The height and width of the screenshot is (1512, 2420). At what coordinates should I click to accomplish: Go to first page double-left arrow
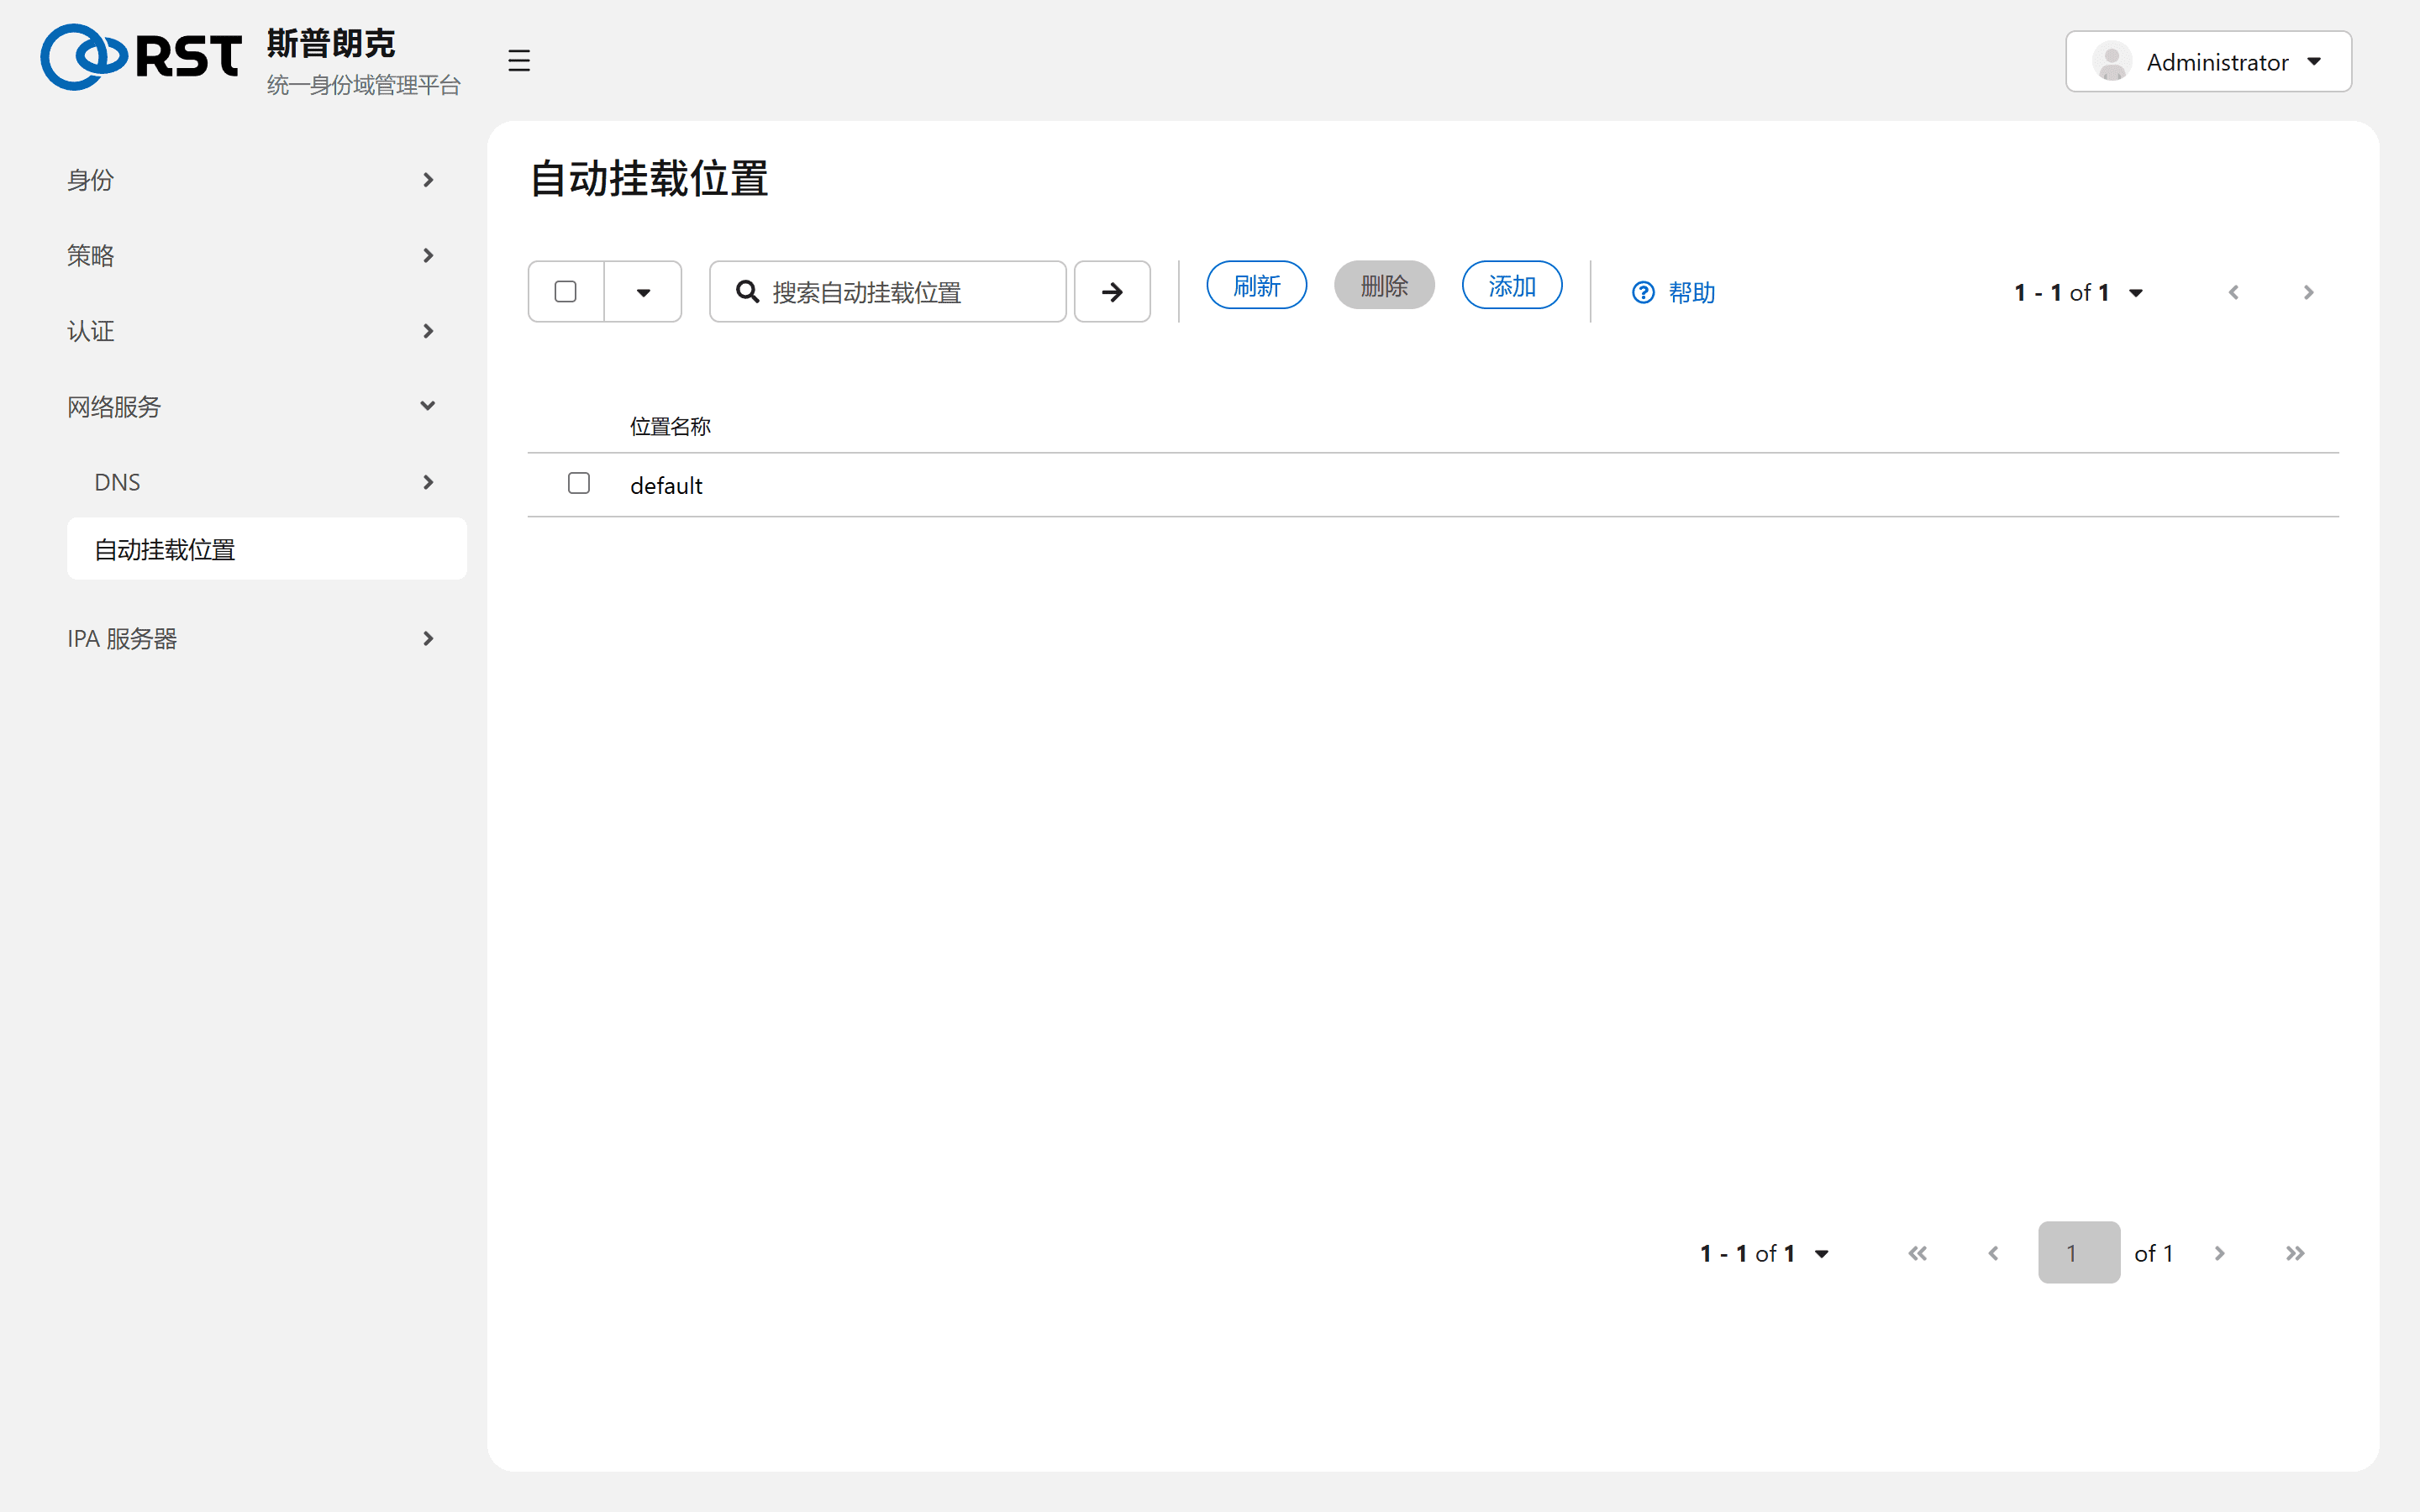pos(1917,1253)
